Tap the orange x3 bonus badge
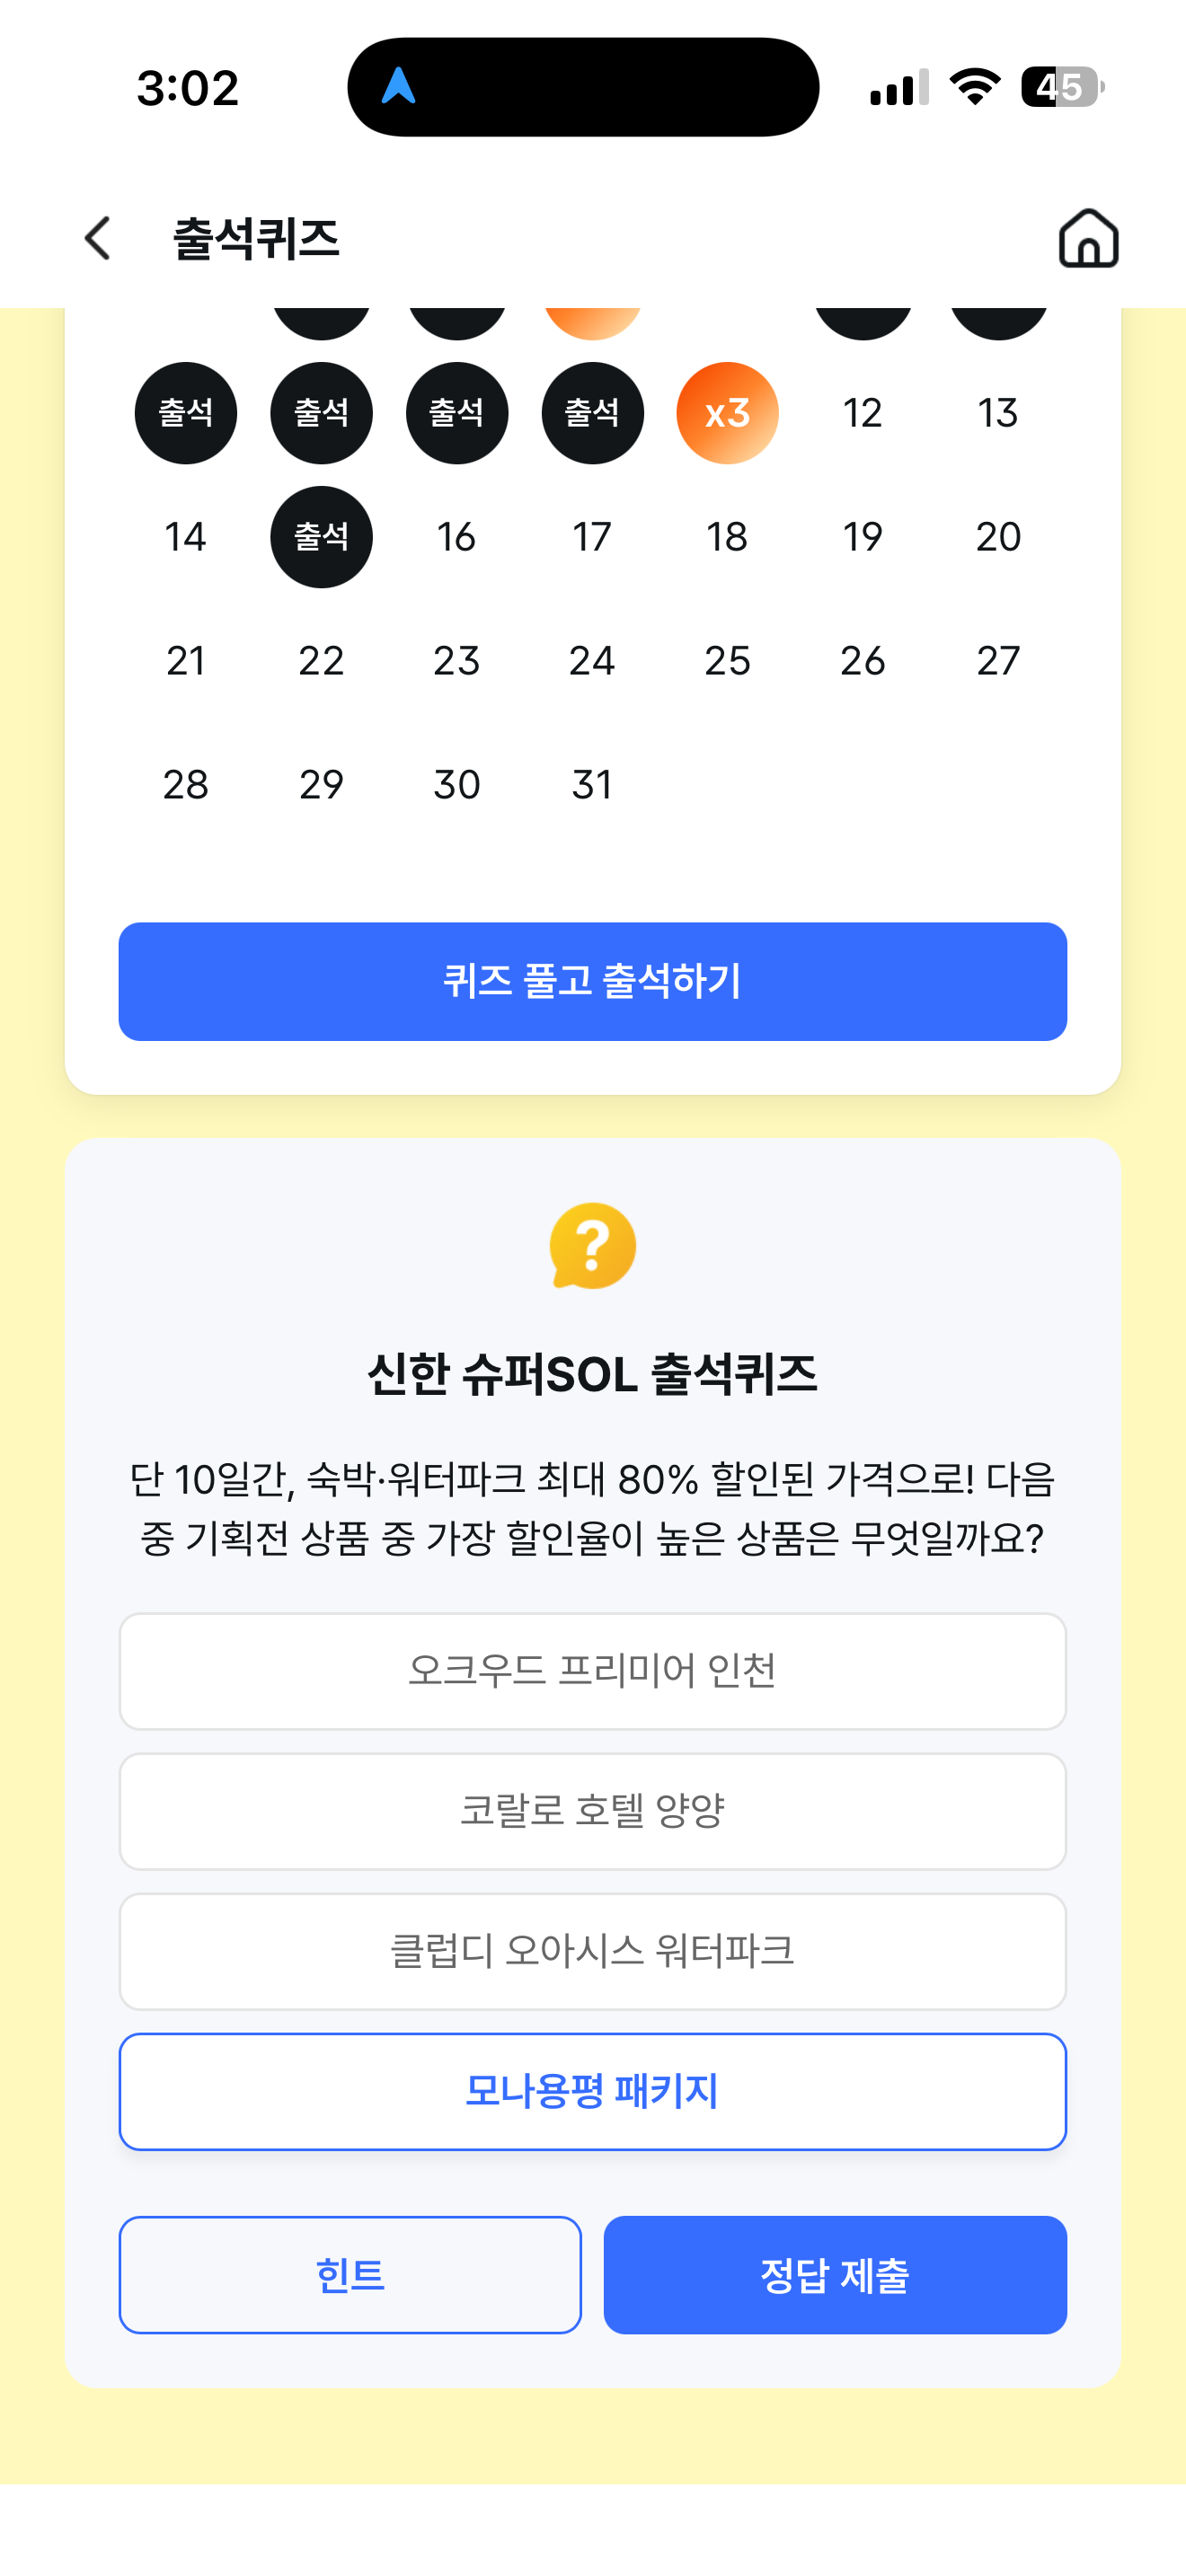This screenshot has height=2576, width=1186. coord(727,413)
